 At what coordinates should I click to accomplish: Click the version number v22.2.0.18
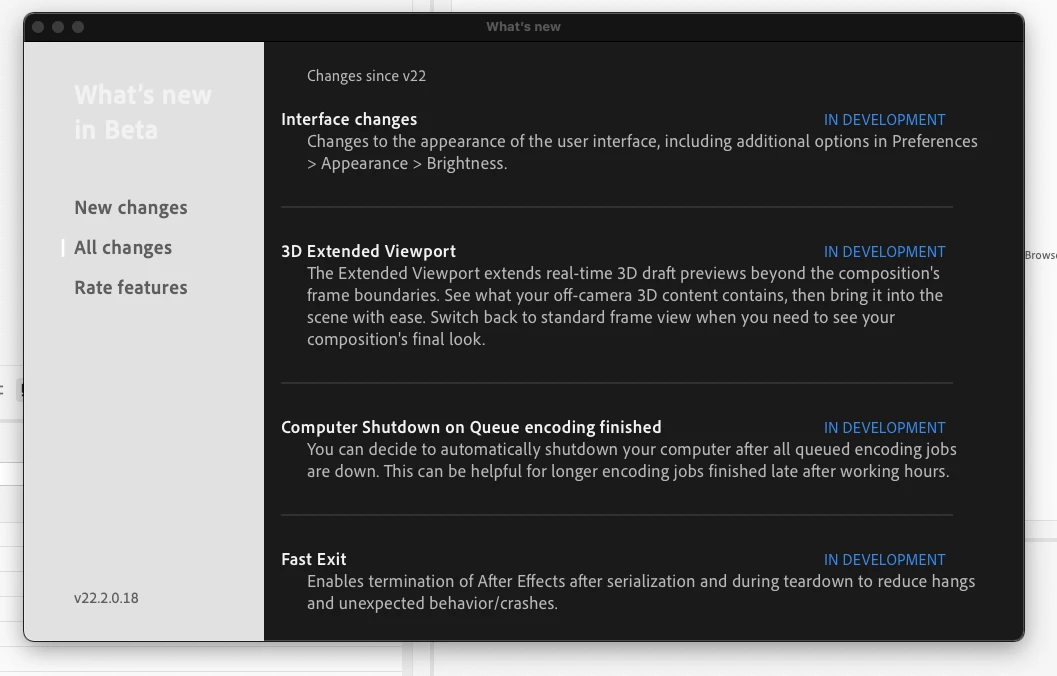[106, 598]
